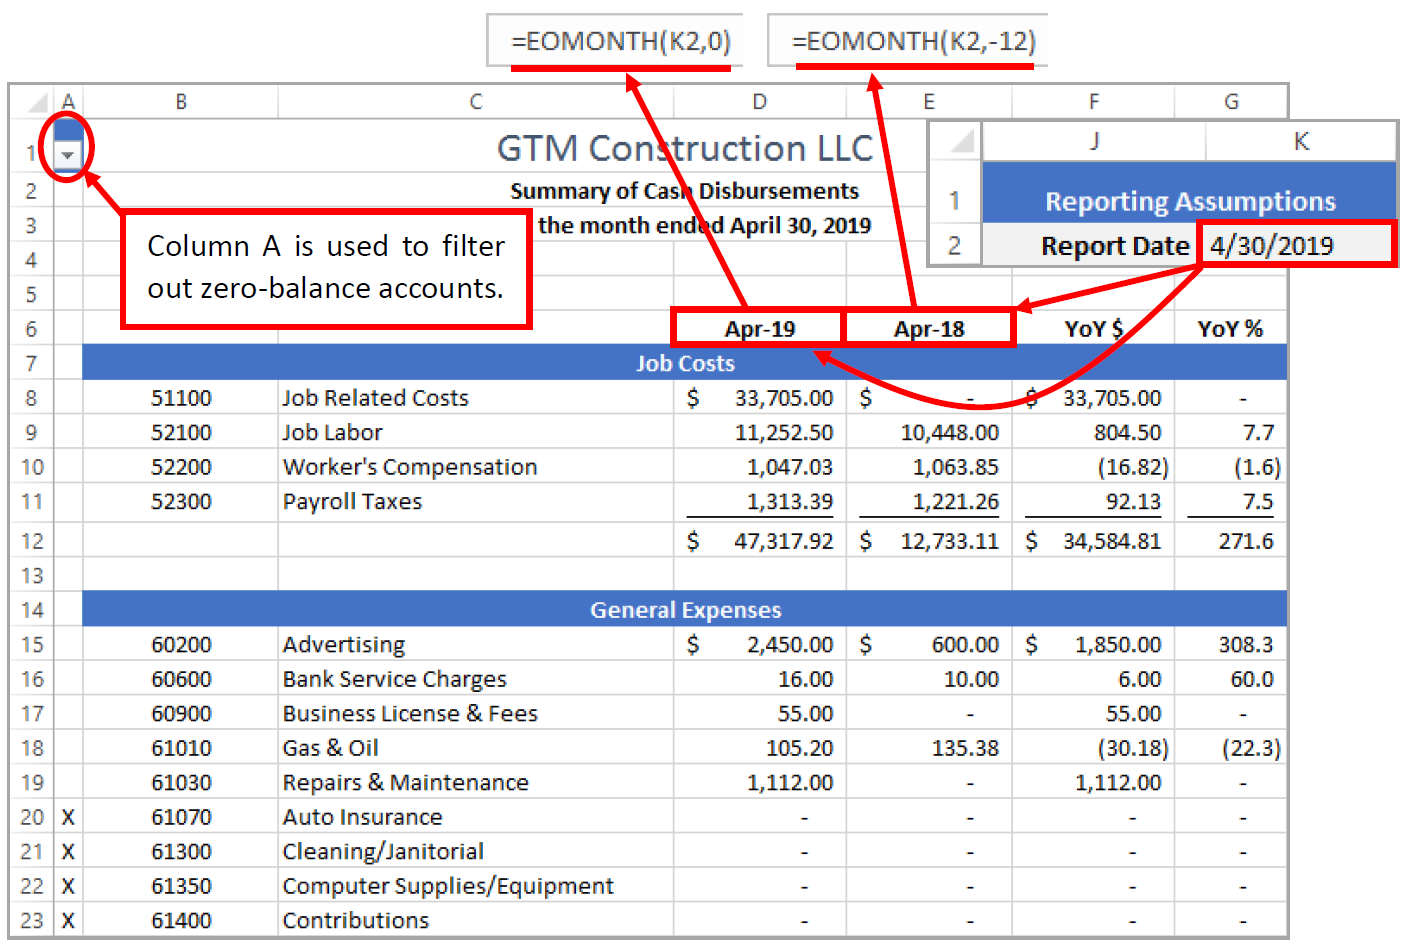Select the =EOMONTH(K2,0) formula box
The width and height of the screenshot is (1406, 945).
(614, 41)
